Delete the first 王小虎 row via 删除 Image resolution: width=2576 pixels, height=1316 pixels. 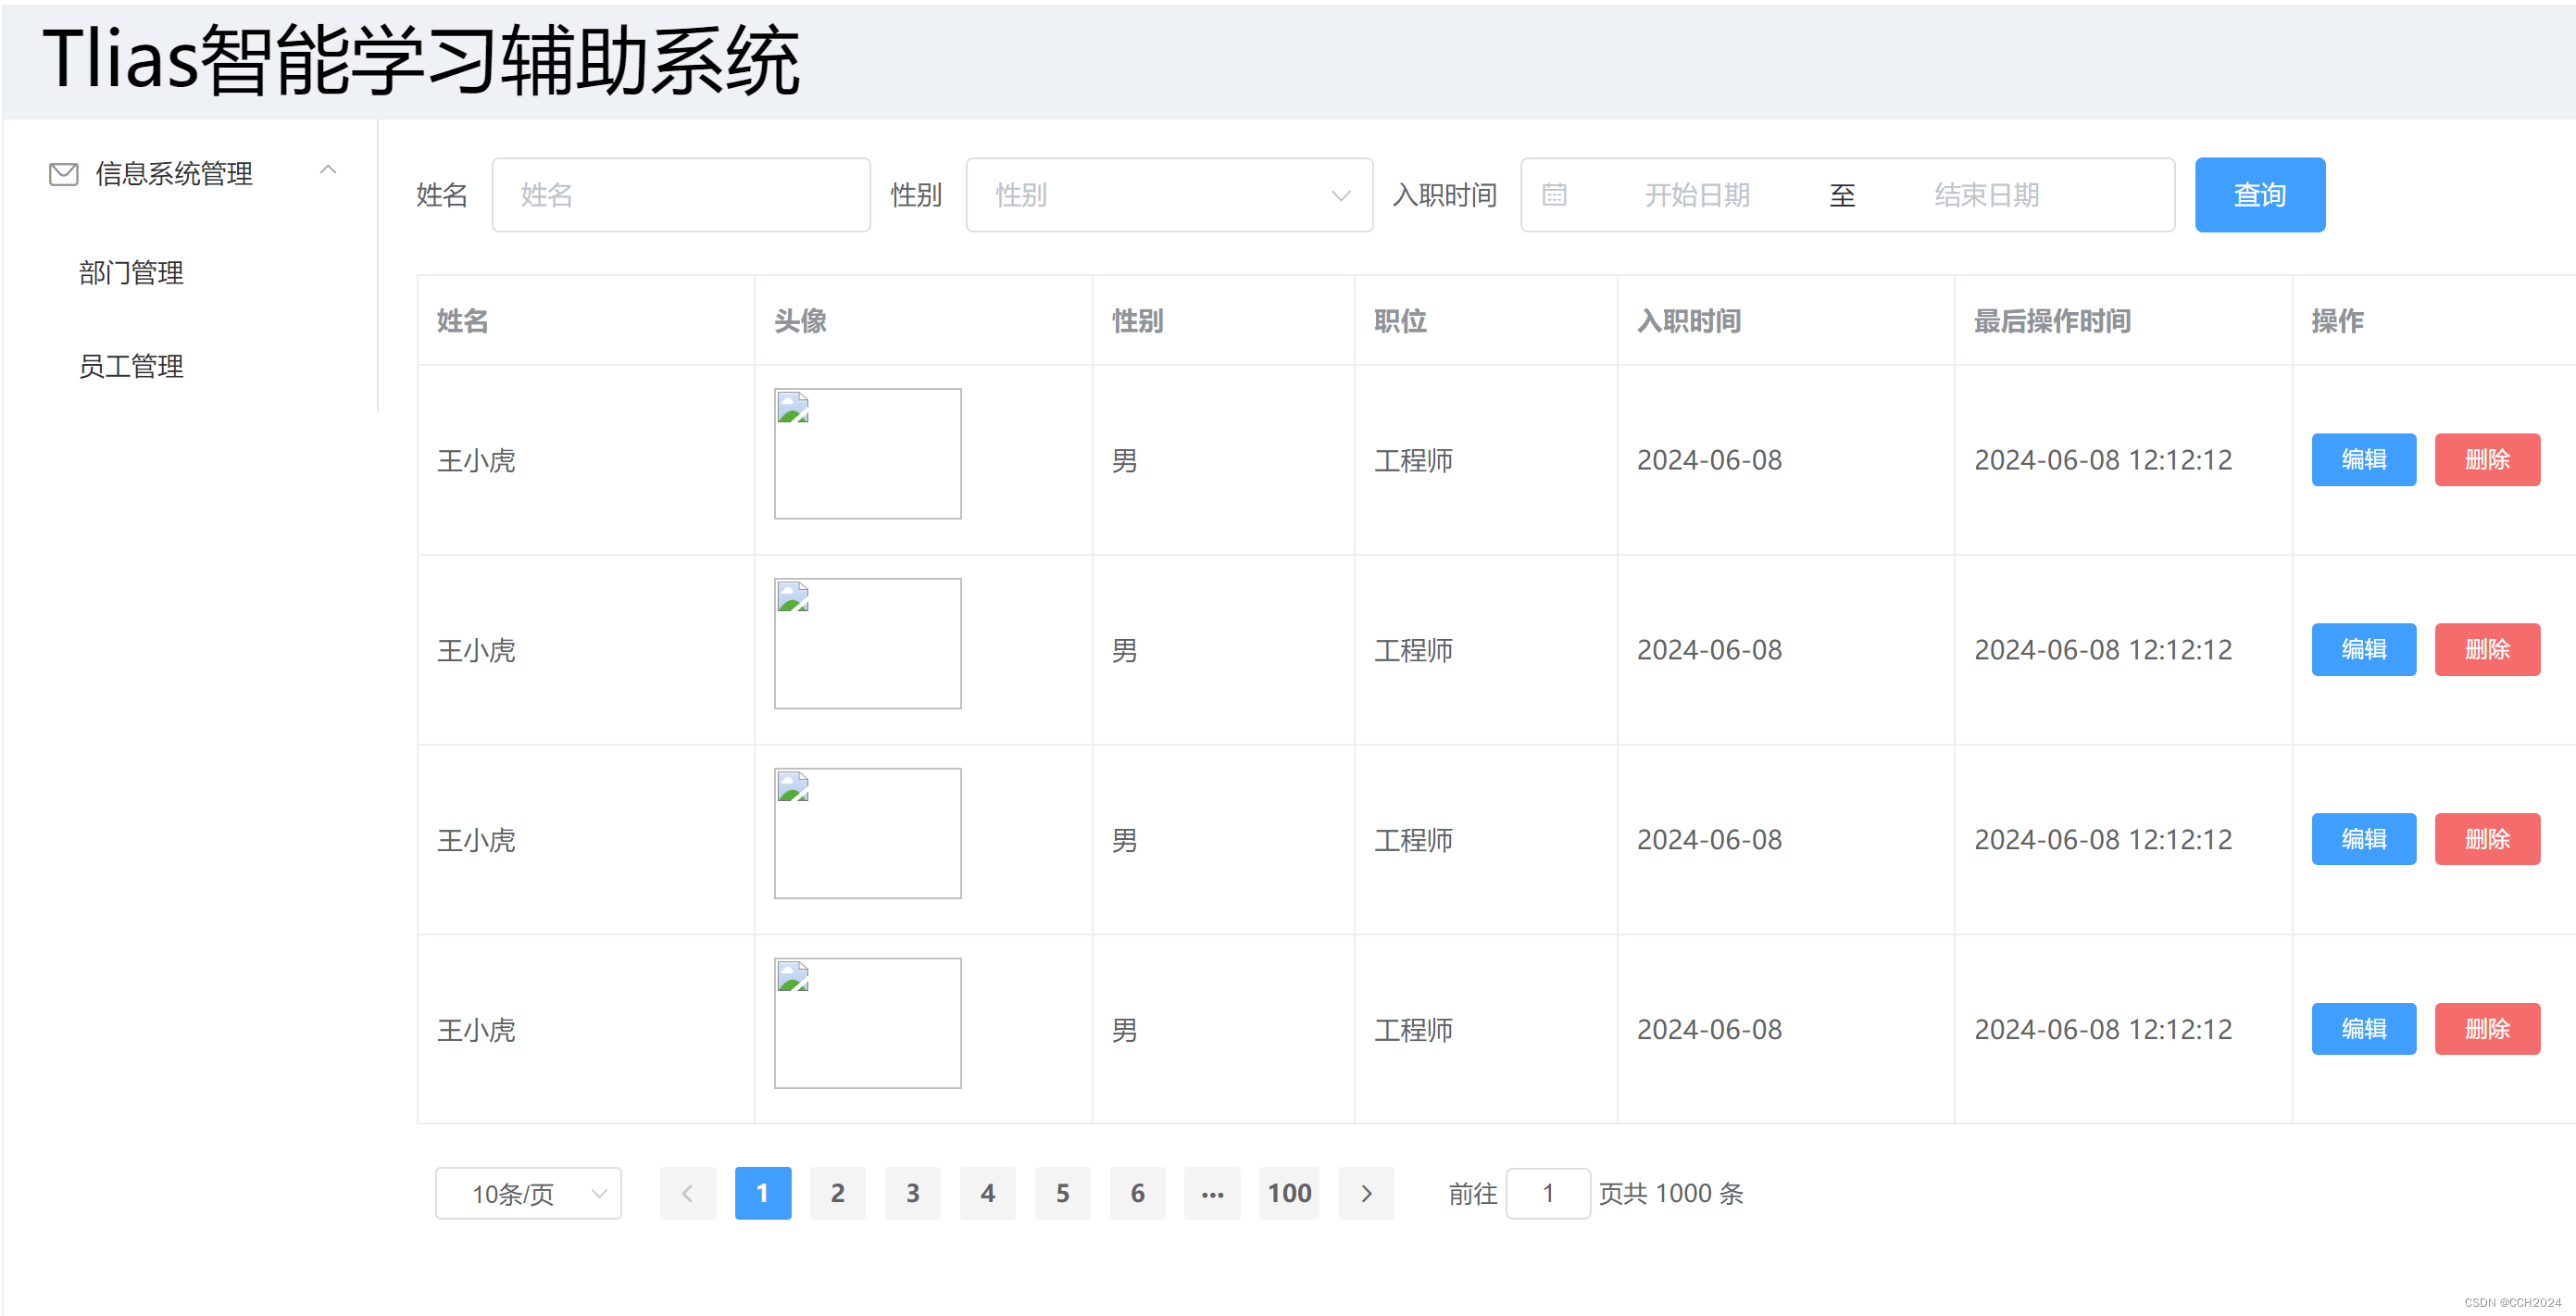(2487, 460)
